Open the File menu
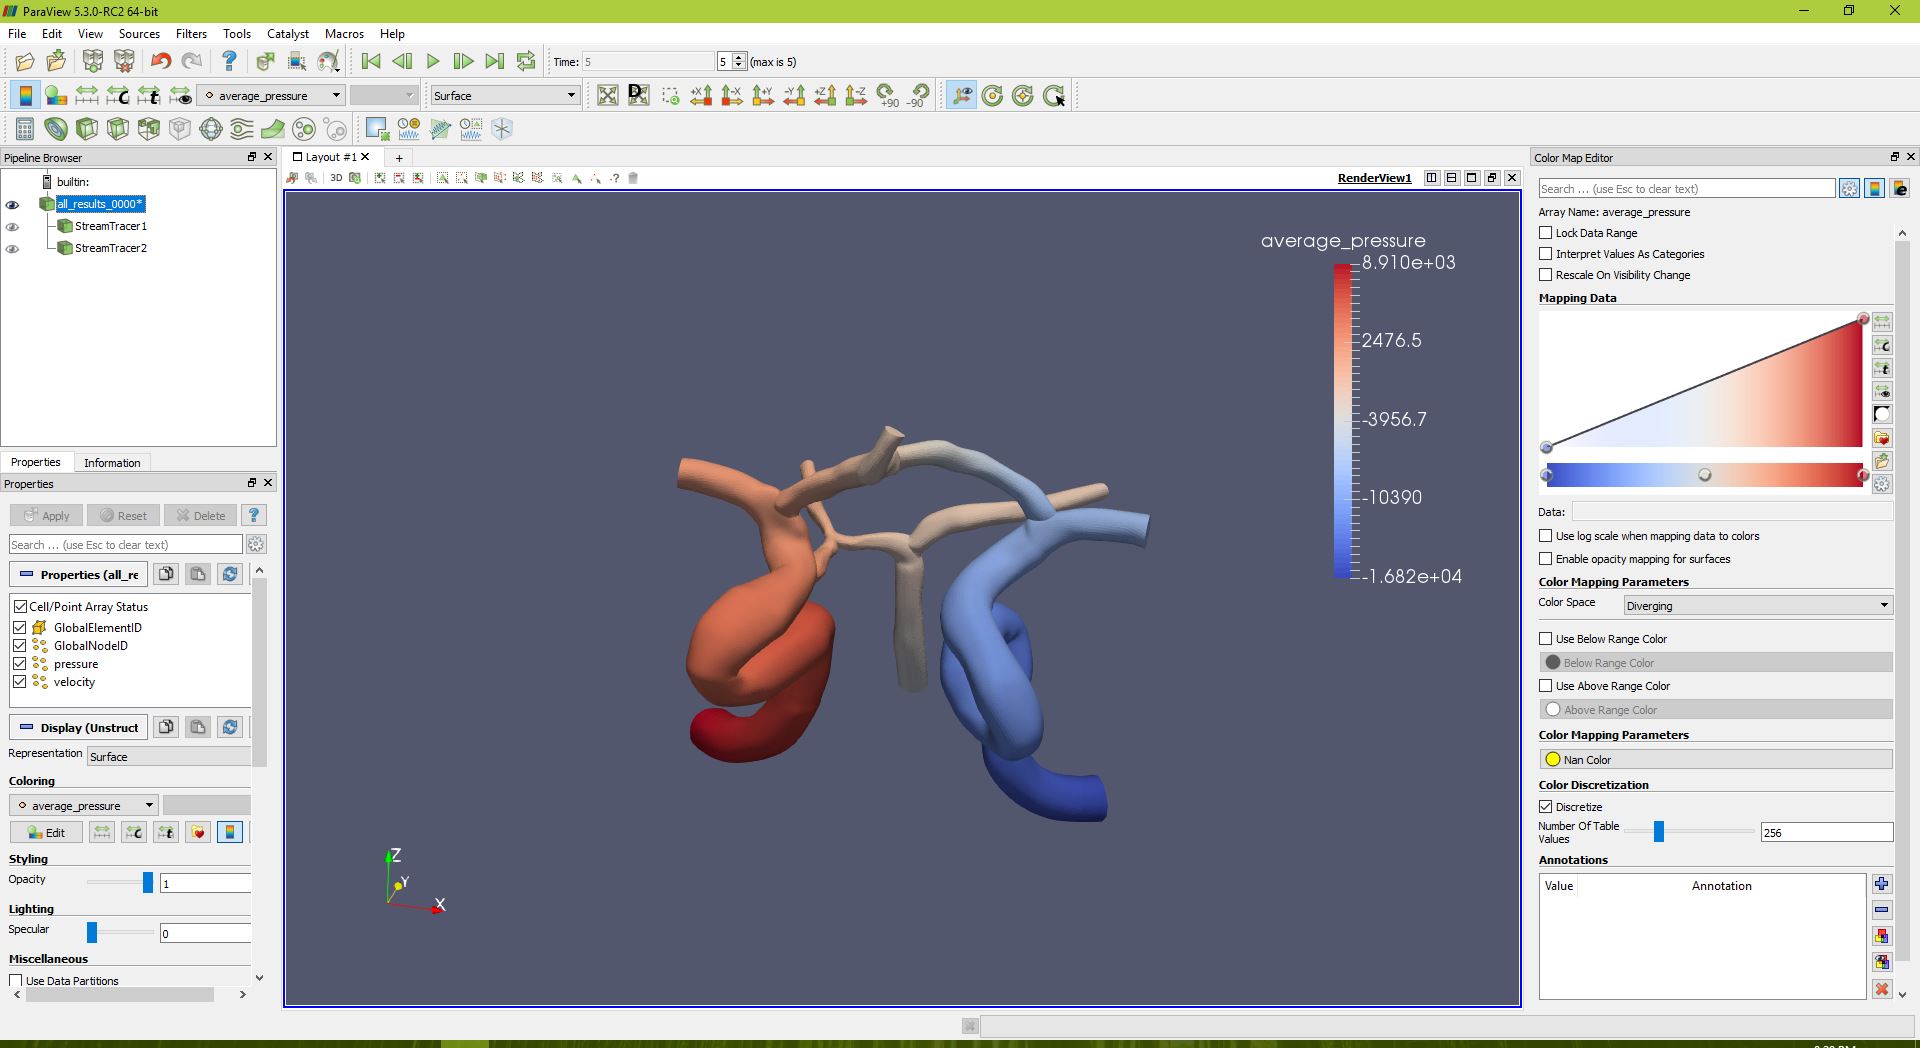 click(17, 33)
